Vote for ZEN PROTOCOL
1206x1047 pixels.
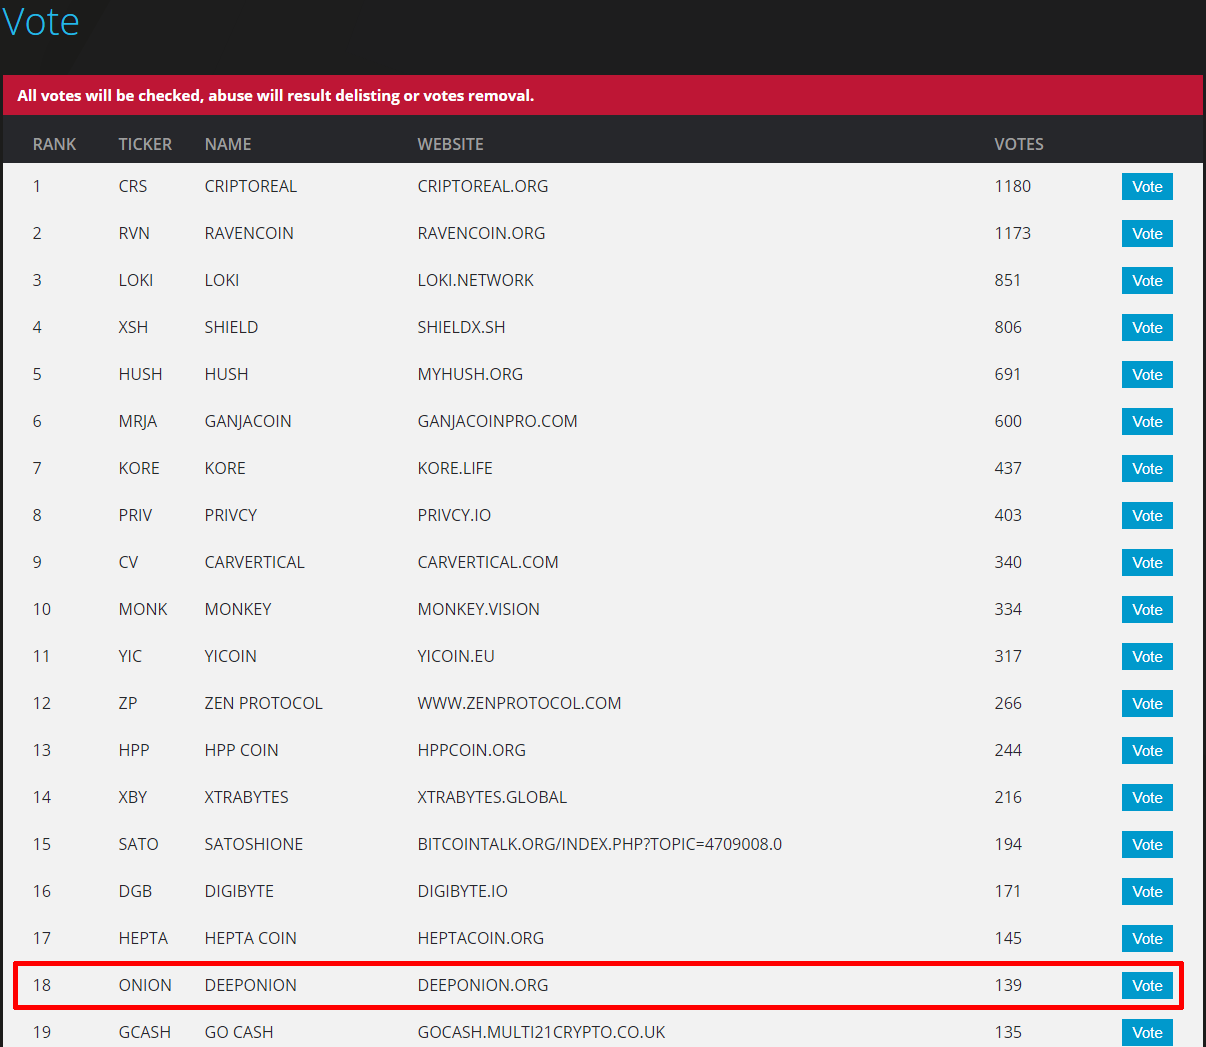[x=1147, y=704]
